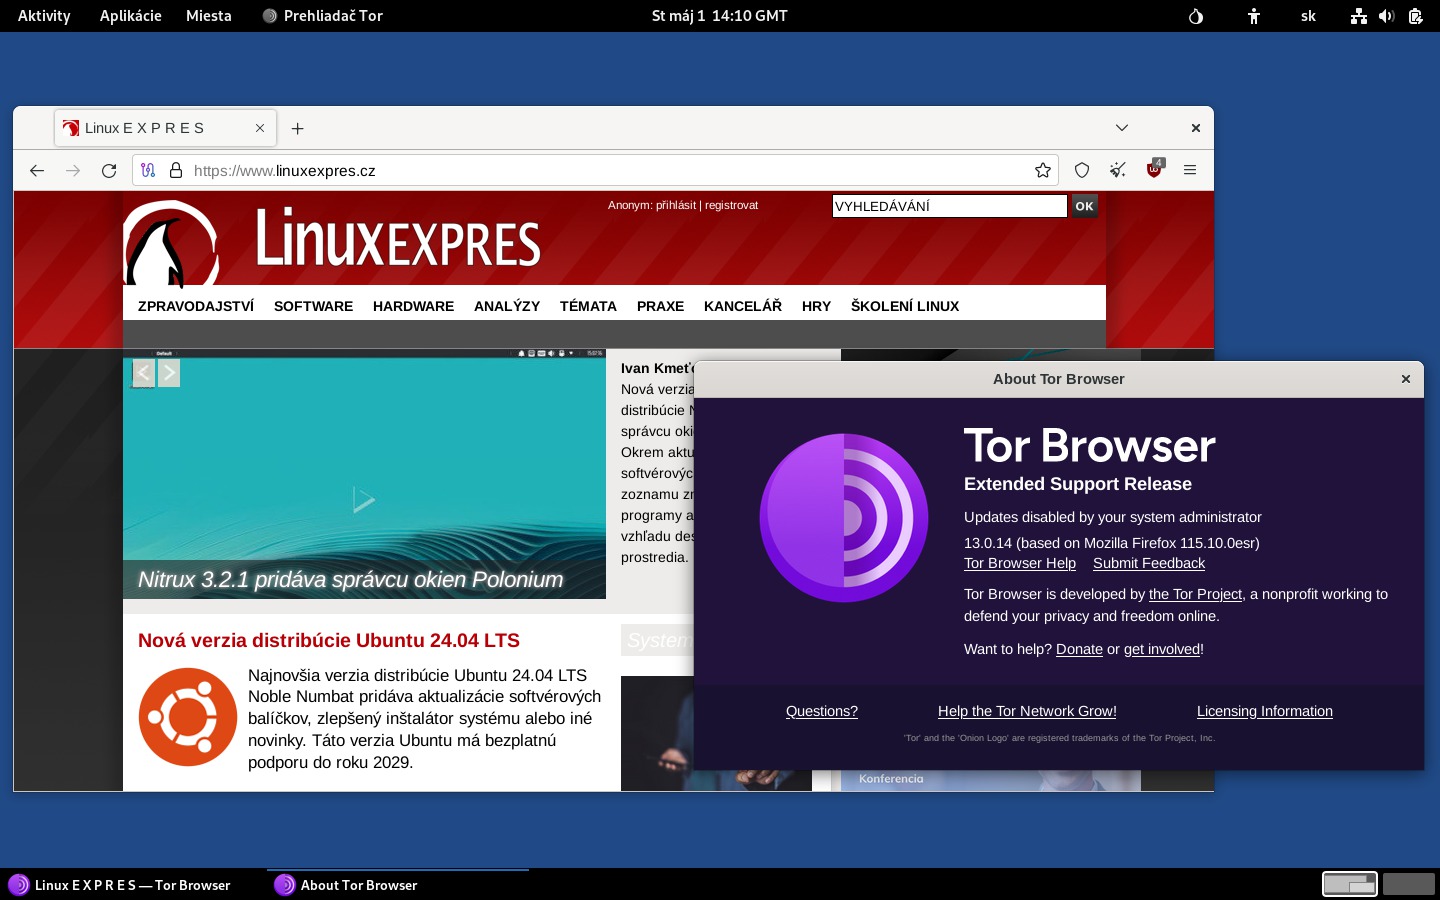This screenshot has height=900, width=1440.
Task: Open the Tor Browser Help link
Action: pyautogui.click(x=1020, y=563)
